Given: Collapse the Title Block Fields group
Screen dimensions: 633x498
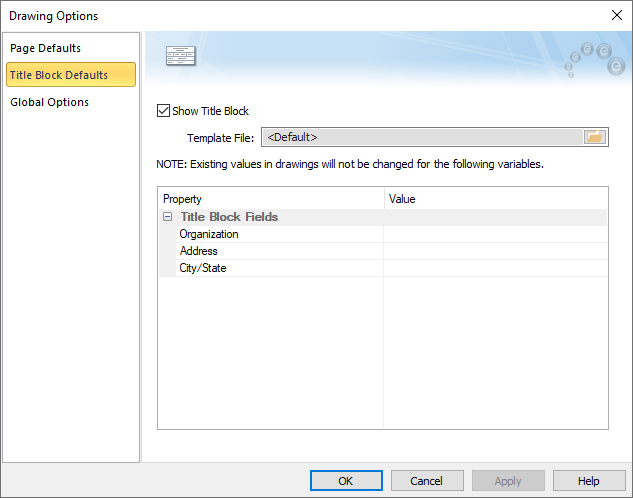Looking at the screenshot, I should pyautogui.click(x=167, y=217).
